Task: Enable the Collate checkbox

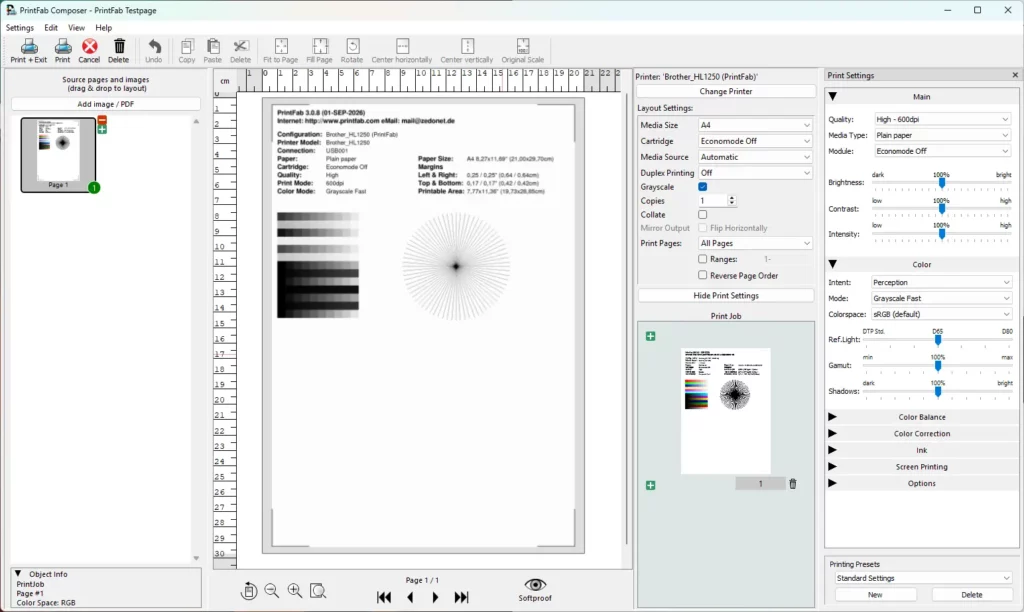Action: 703,214
